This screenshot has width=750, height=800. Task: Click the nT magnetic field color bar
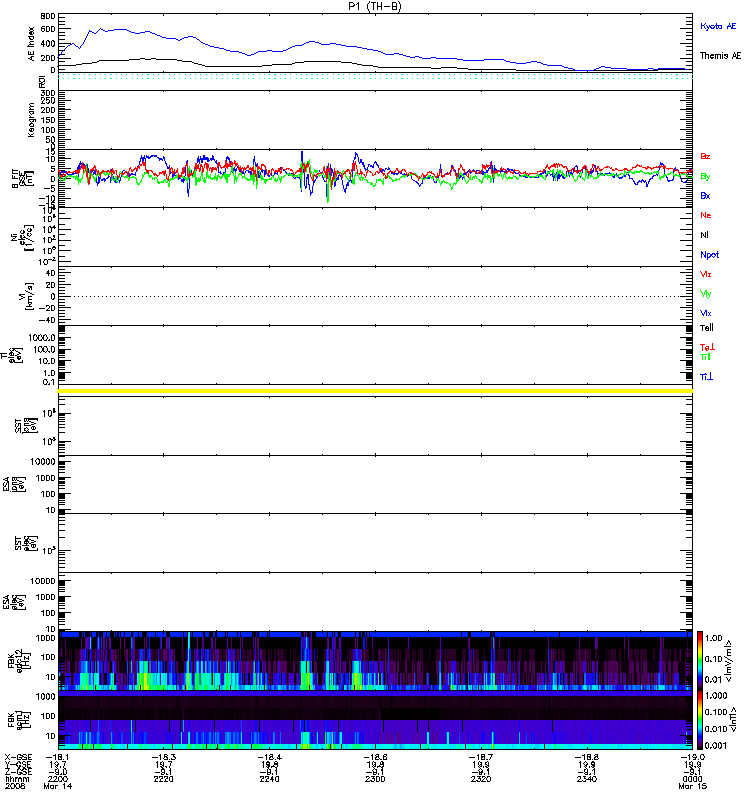pyautogui.click(x=699, y=719)
